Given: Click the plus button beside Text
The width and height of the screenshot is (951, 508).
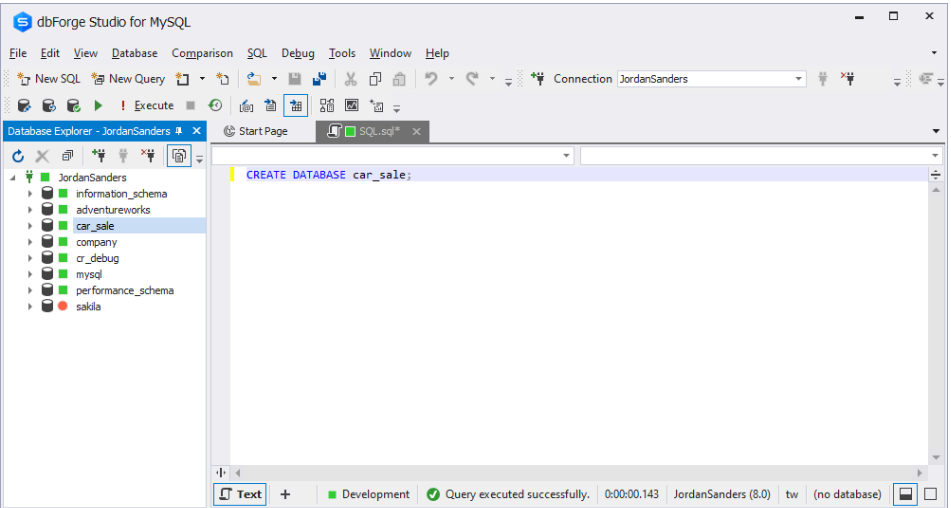Looking at the screenshot, I should tap(285, 495).
